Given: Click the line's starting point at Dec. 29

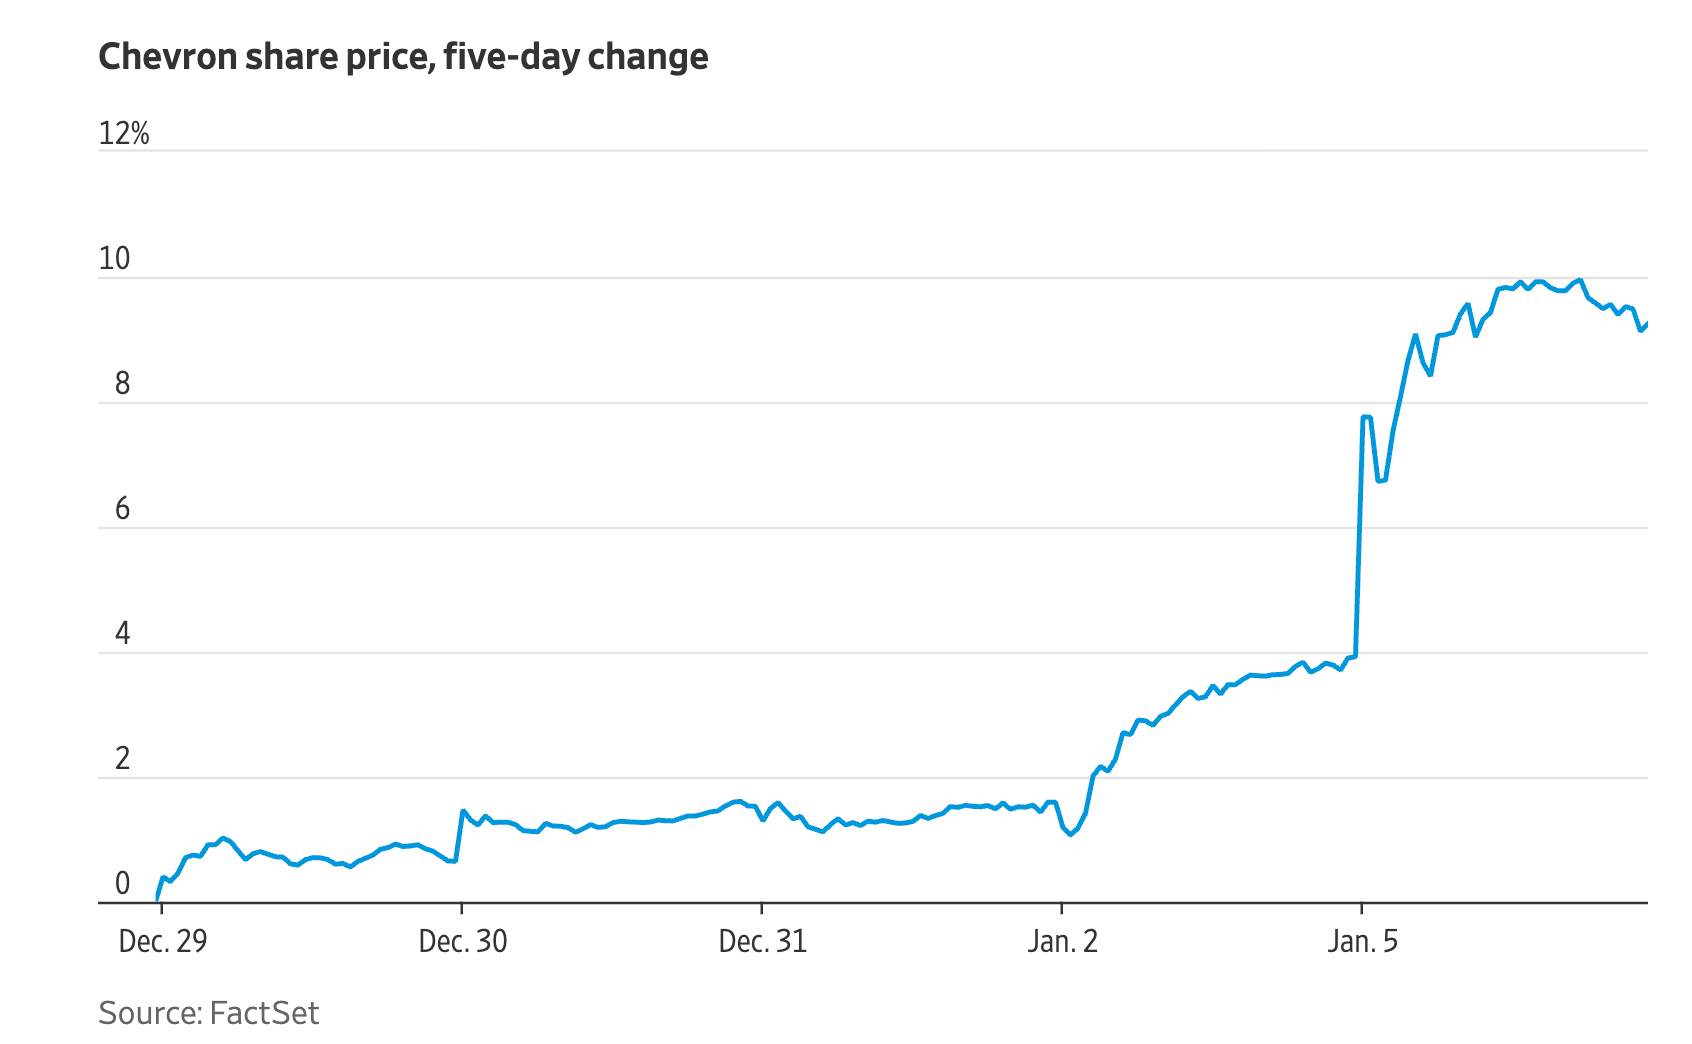Looking at the screenshot, I should tap(157, 899).
